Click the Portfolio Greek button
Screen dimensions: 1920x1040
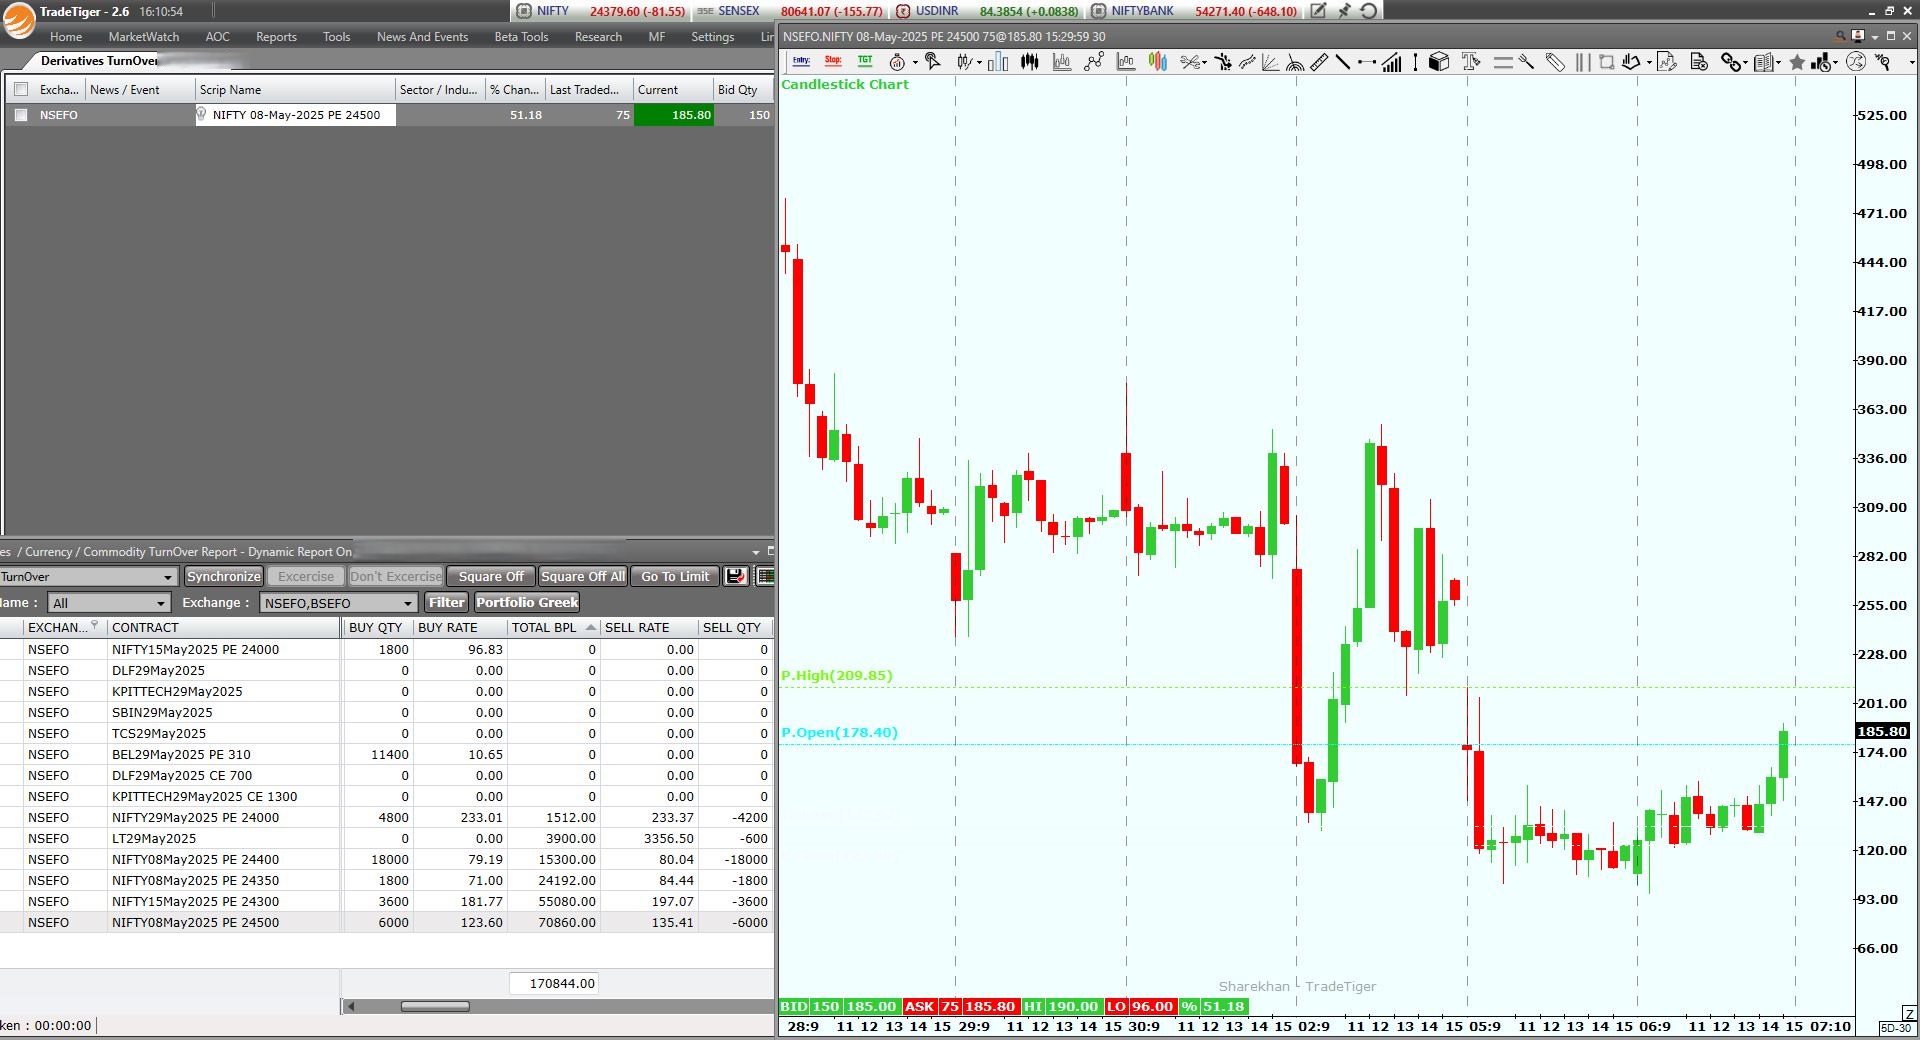point(527,602)
